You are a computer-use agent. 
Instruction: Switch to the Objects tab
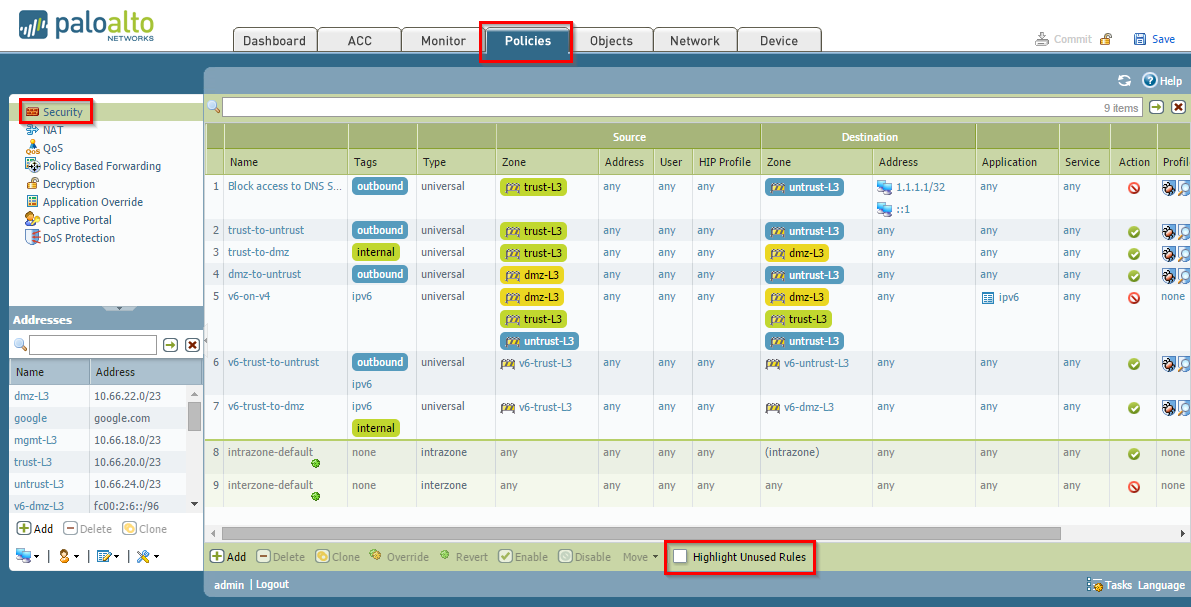point(613,40)
